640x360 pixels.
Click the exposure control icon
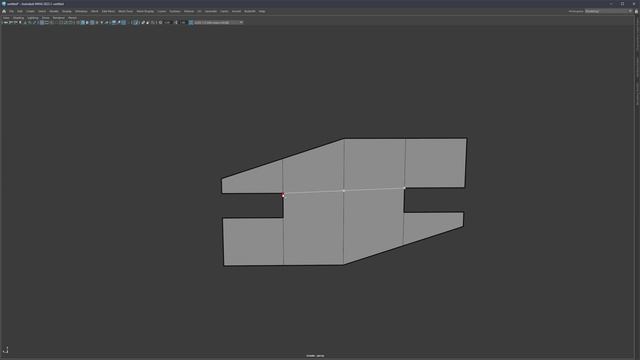[x=160, y=22]
